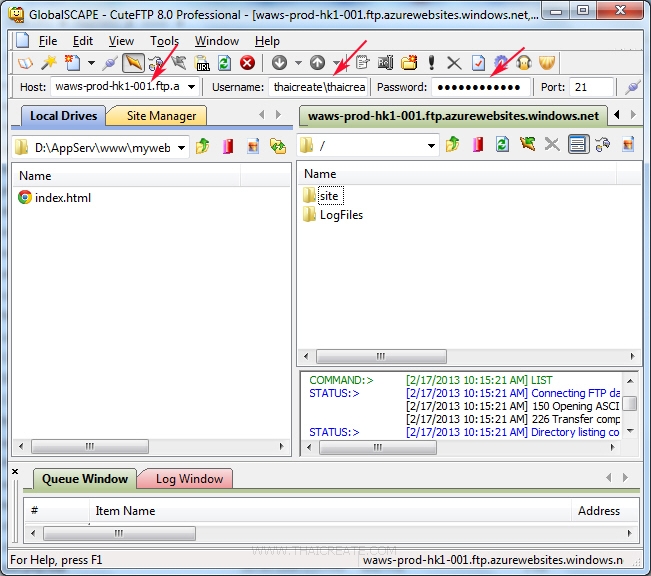This screenshot has width=651, height=576.
Task: Click the Password input field
Action: click(x=481, y=87)
